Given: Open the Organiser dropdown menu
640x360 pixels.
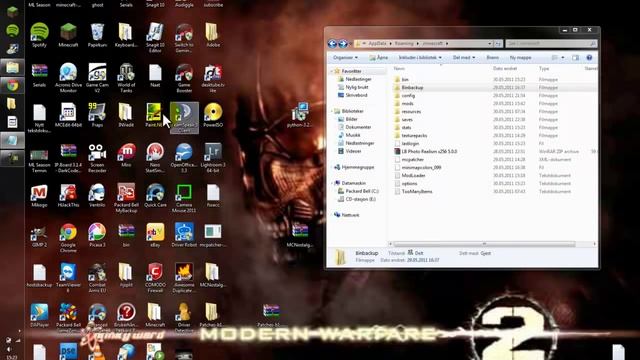Looking at the screenshot, I should tap(345, 58).
